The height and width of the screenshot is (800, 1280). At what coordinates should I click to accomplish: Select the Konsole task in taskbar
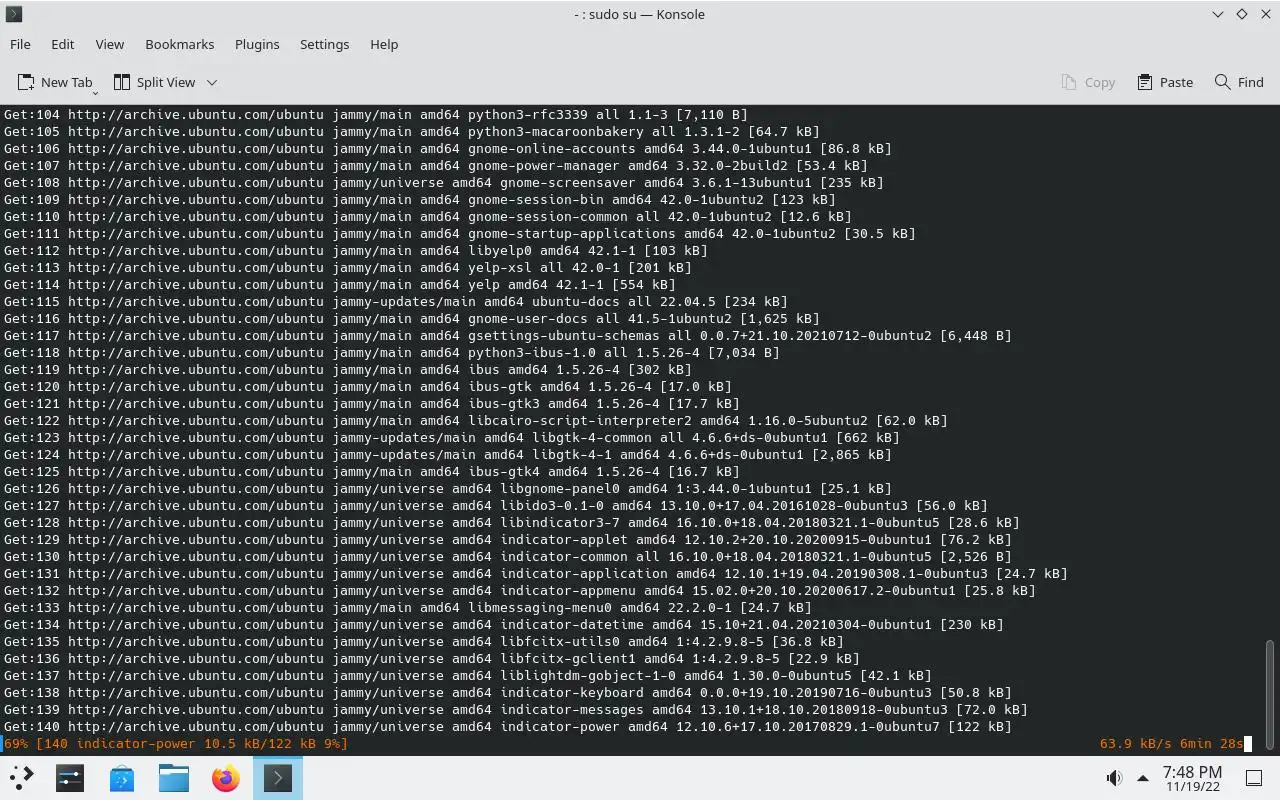pyautogui.click(x=277, y=777)
